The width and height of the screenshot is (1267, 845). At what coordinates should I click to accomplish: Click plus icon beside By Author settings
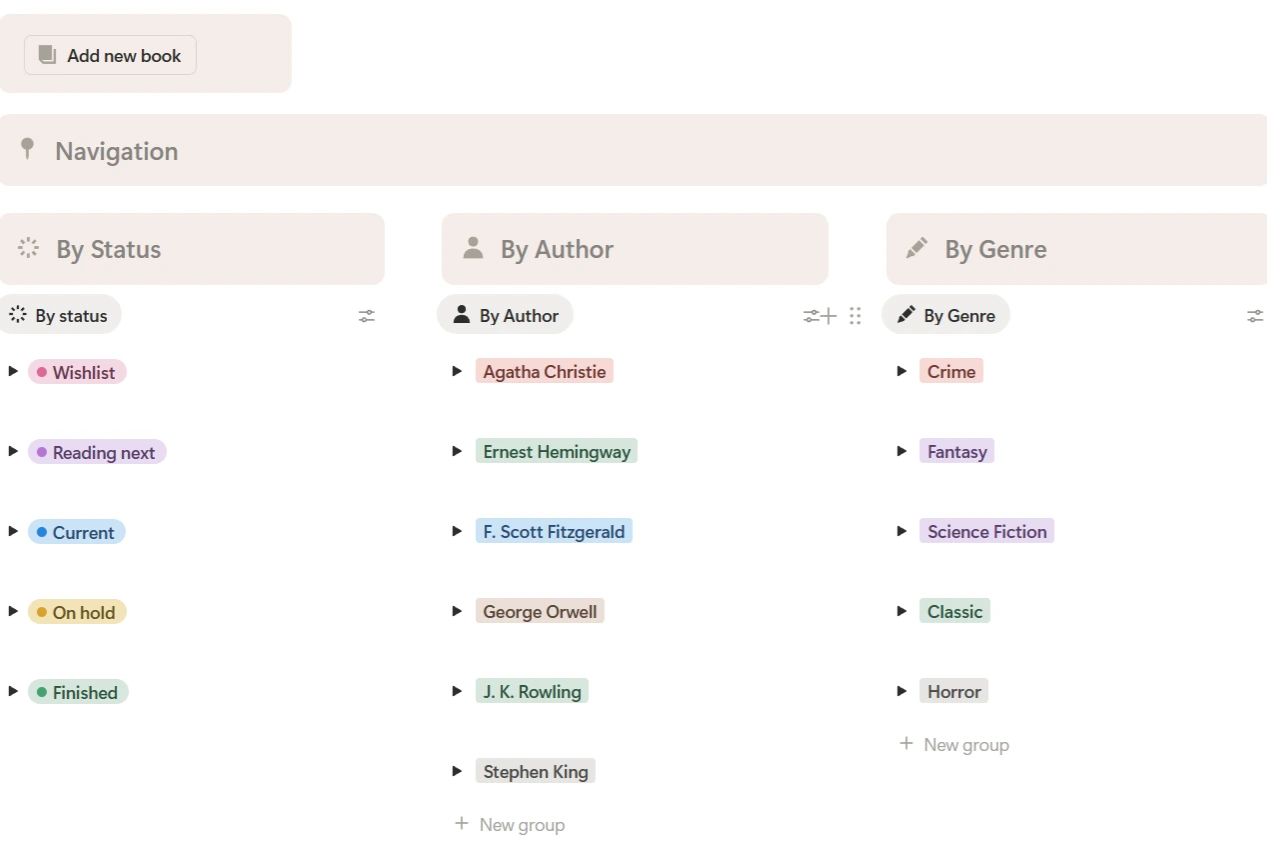(829, 316)
